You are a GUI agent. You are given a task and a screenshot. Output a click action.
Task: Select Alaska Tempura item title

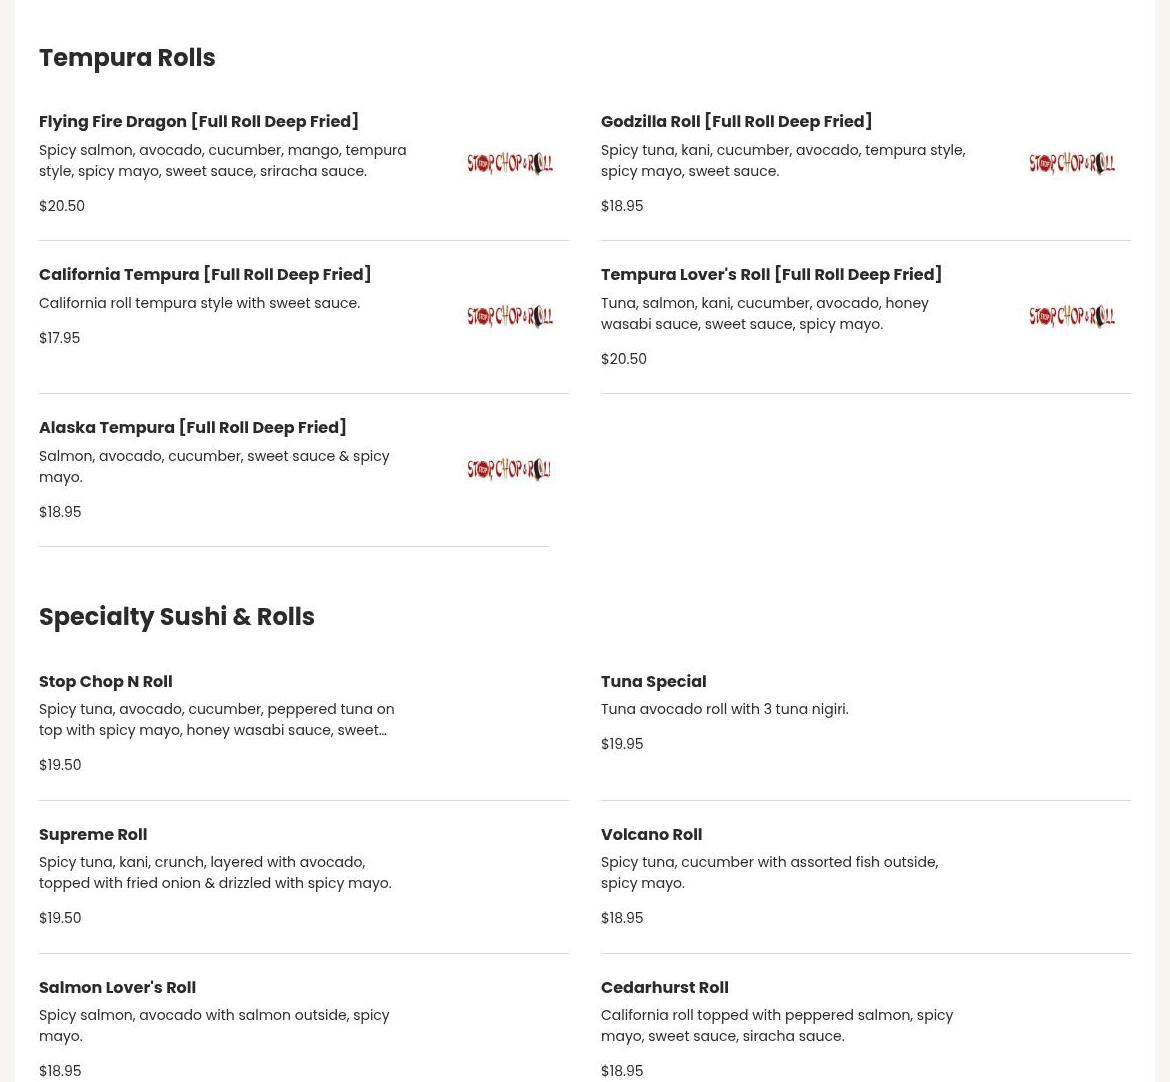[192, 427]
